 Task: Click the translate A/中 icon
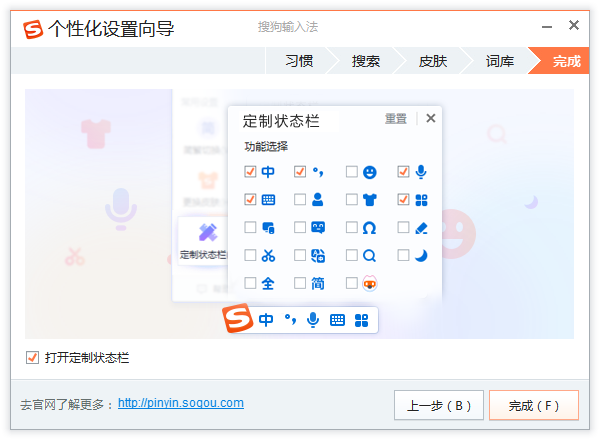tap(318, 256)
